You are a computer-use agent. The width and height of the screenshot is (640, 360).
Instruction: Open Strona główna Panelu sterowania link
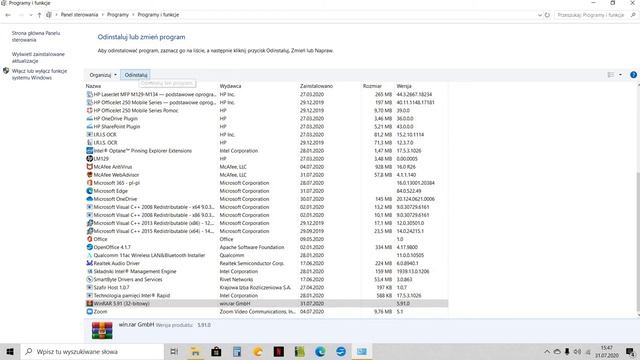click(x=36, y=36)
